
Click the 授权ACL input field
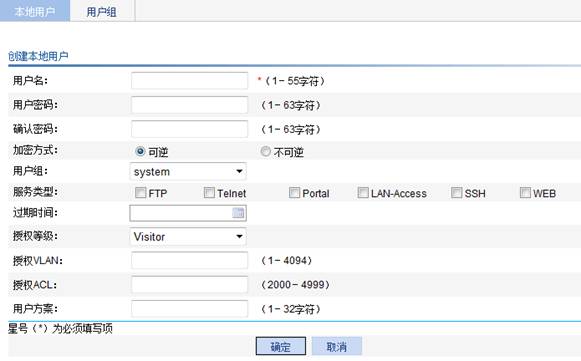pos(189,285)
